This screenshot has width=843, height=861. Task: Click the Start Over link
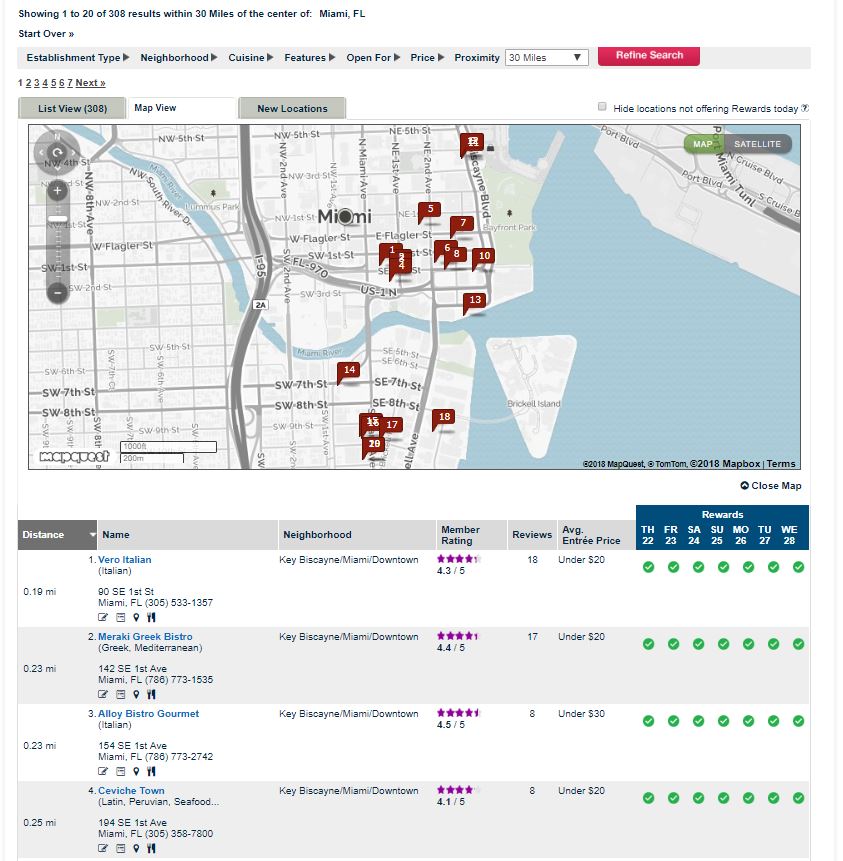[x=46, y=33]
